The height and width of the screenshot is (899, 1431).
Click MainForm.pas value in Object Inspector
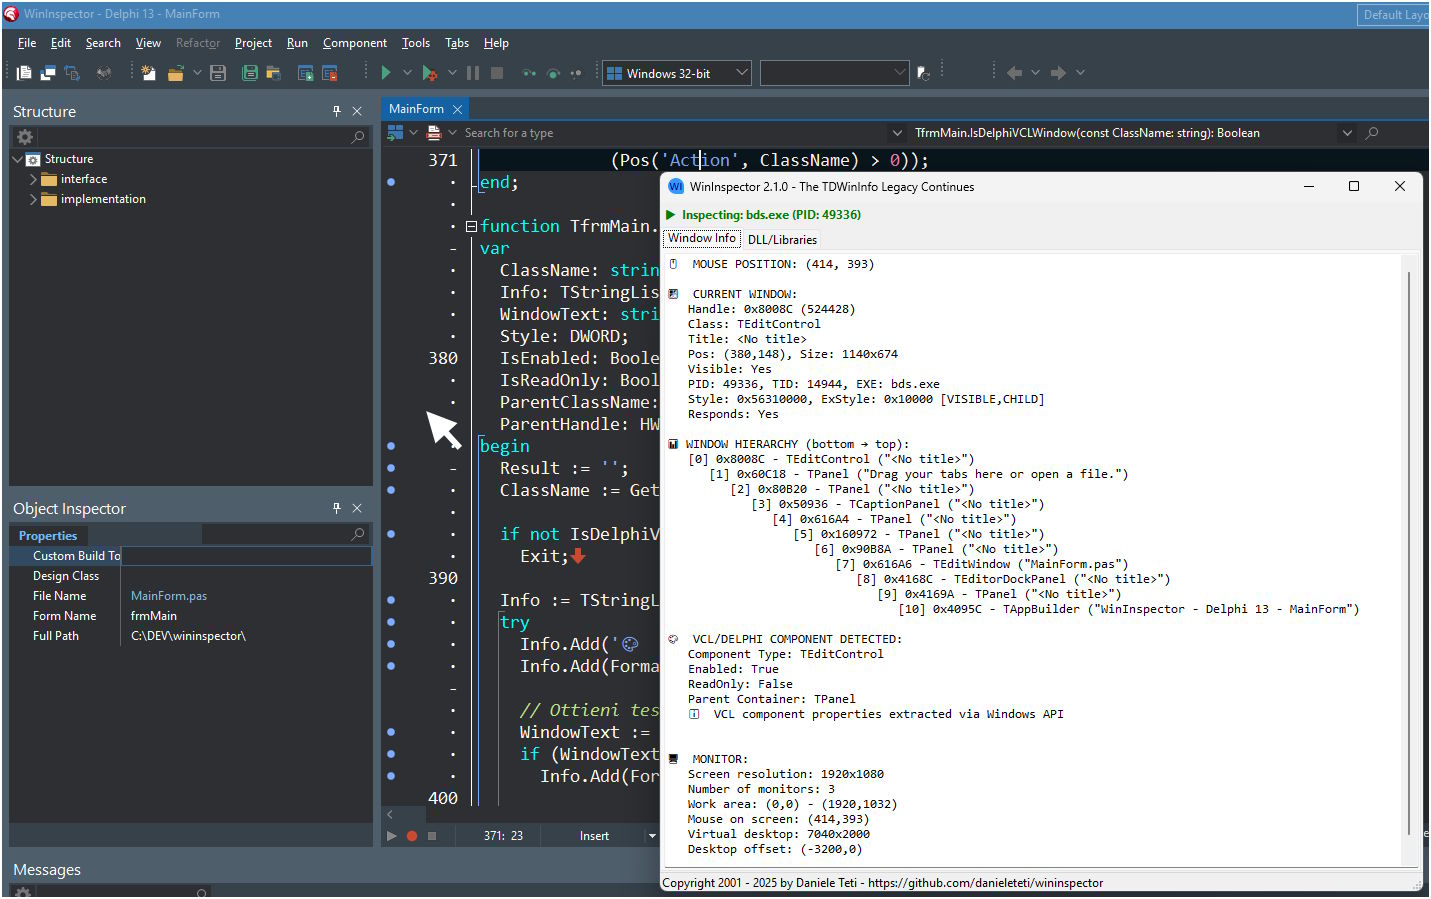(168, 595)
